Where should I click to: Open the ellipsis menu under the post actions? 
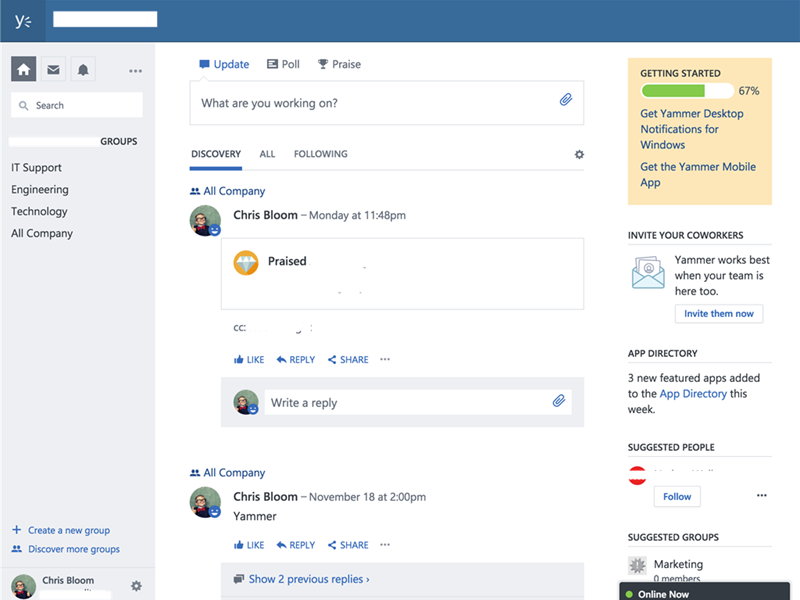tap(385, 359)
